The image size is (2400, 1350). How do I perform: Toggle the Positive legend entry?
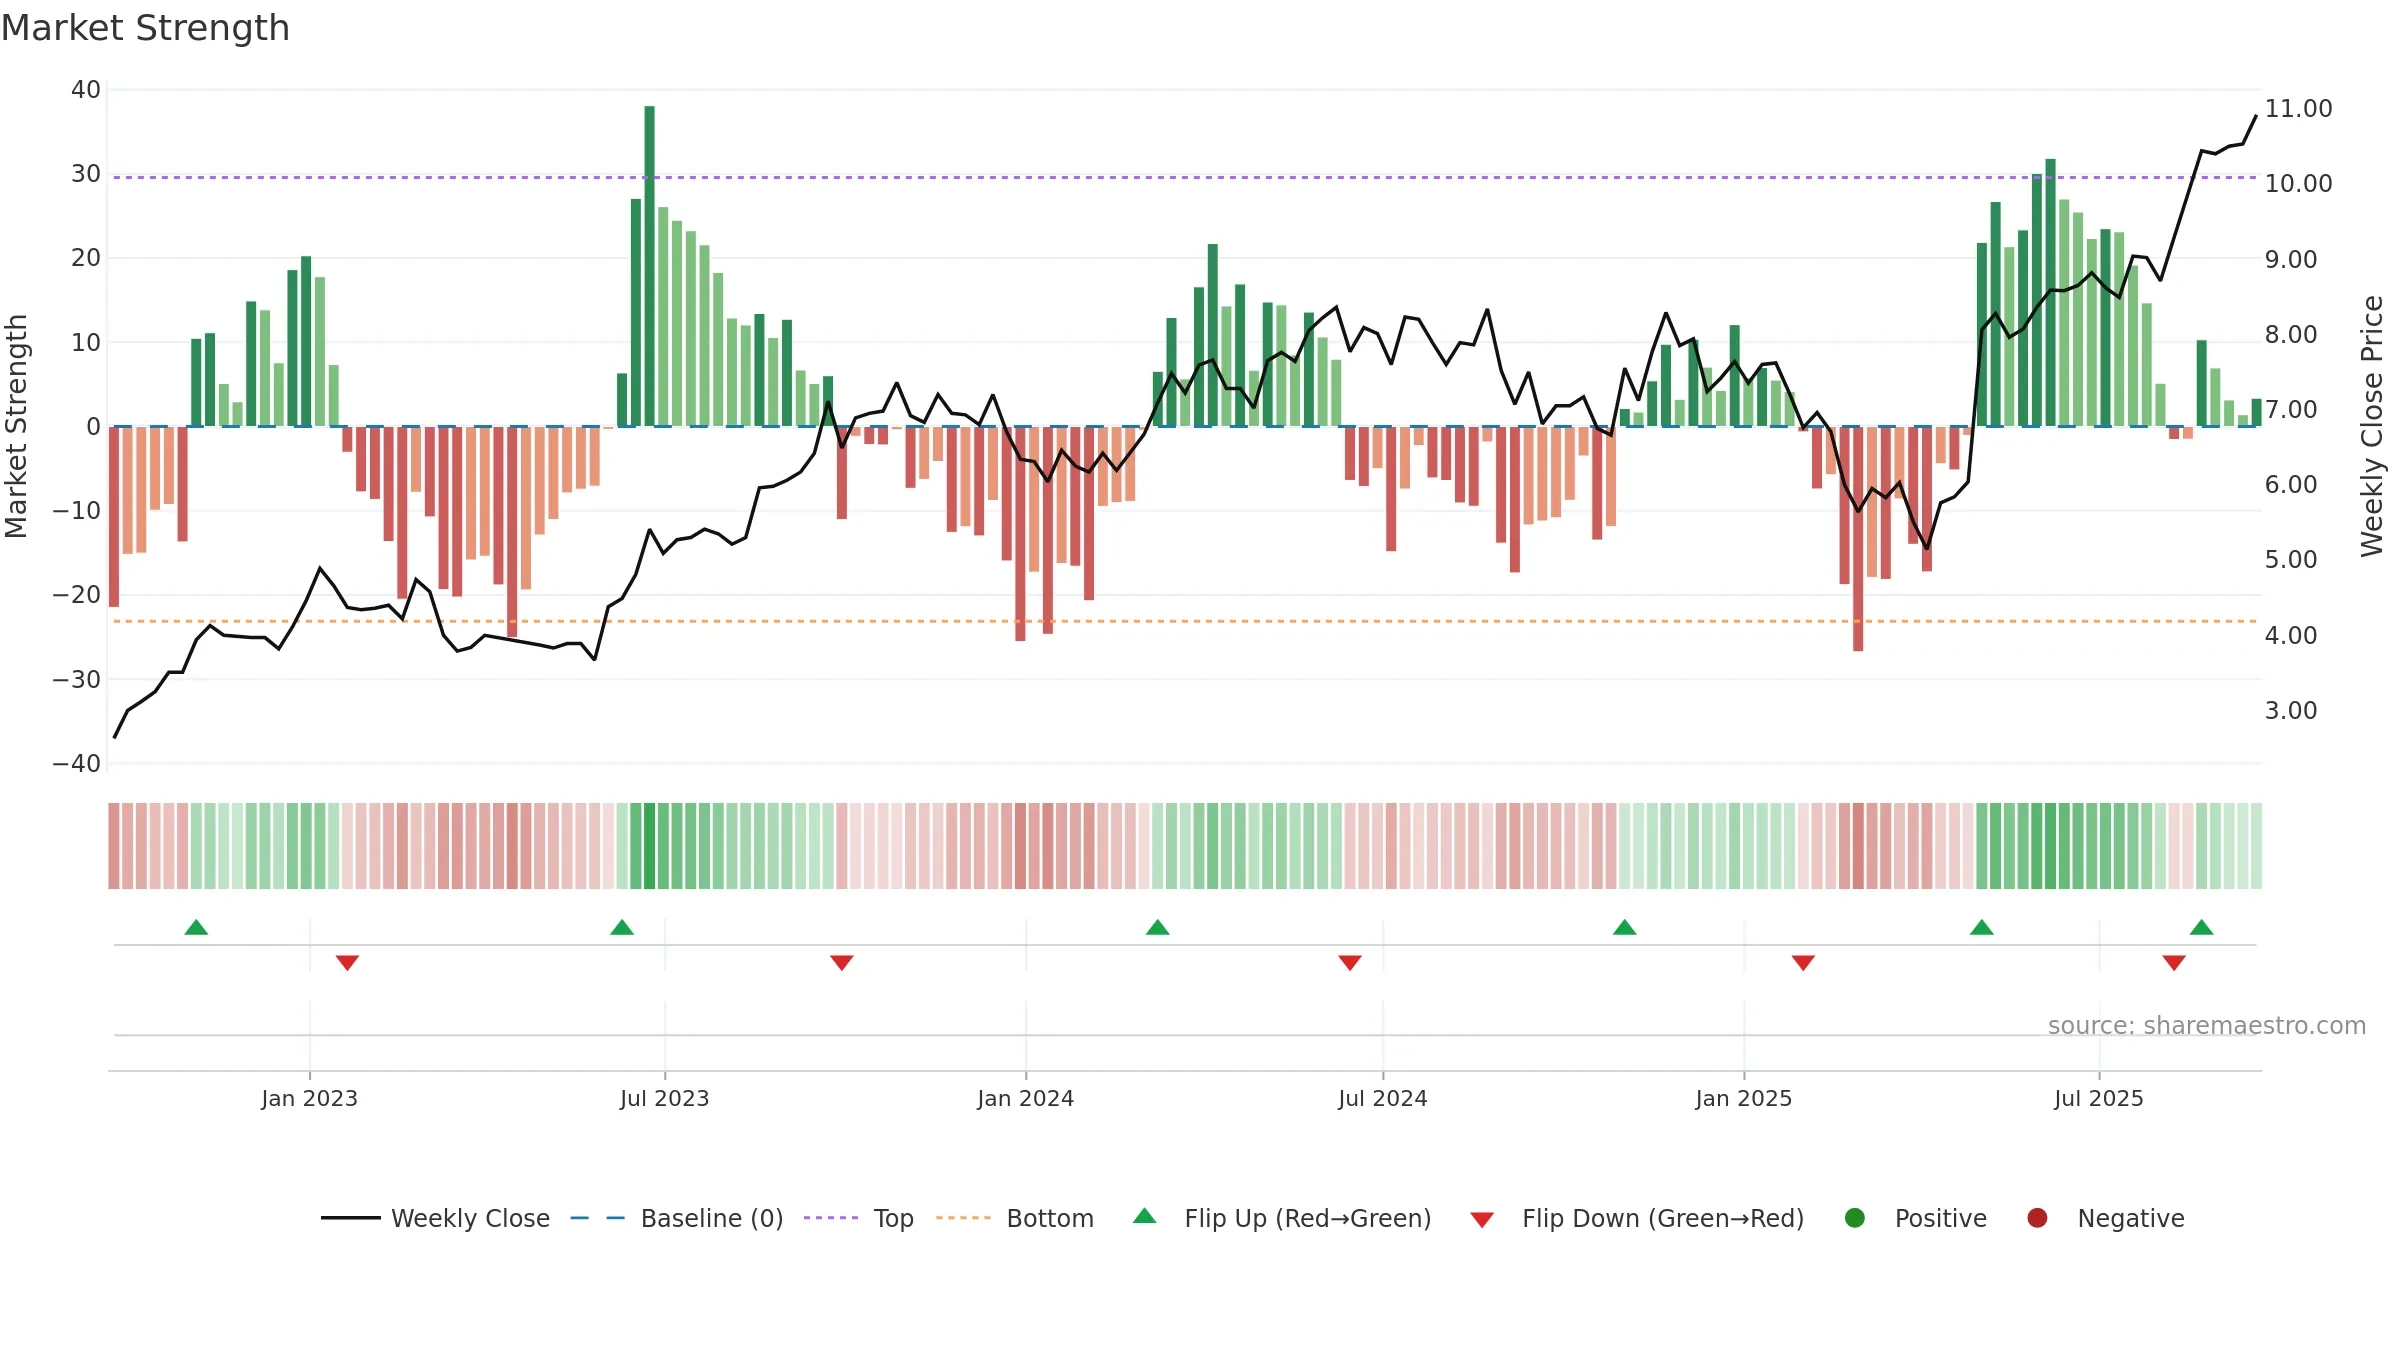click(1915, 1218)
